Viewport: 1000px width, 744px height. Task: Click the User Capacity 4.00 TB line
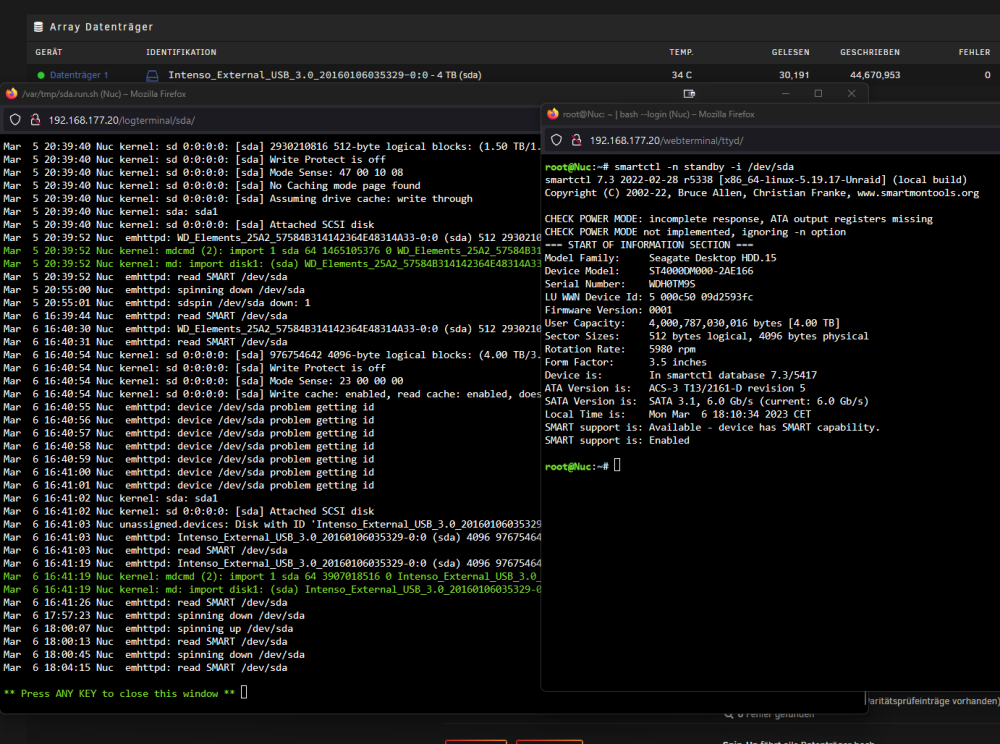click(692, 323)
